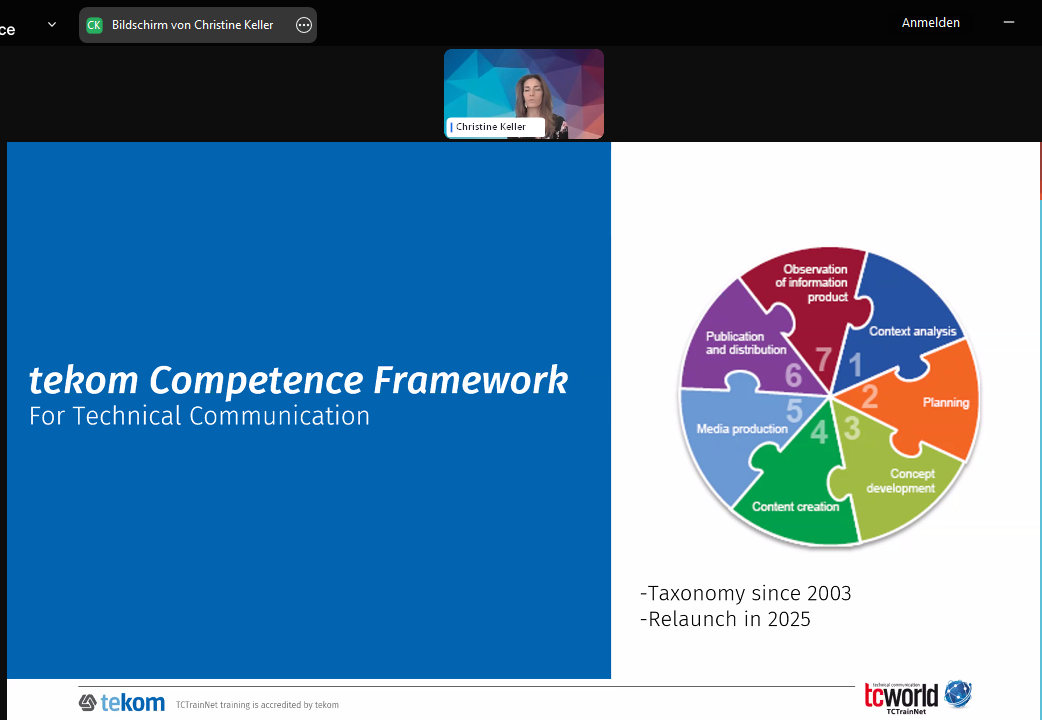Open the more options menu for the shared screen
The image size is (1042, 720).
coord(304,25)
